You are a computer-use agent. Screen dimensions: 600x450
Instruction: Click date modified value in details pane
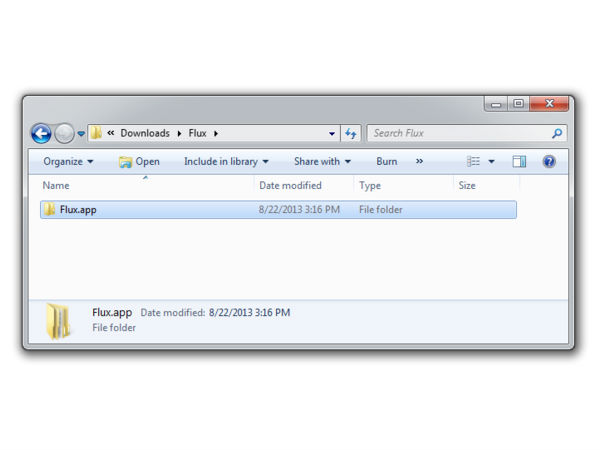(x=249, y=313)
